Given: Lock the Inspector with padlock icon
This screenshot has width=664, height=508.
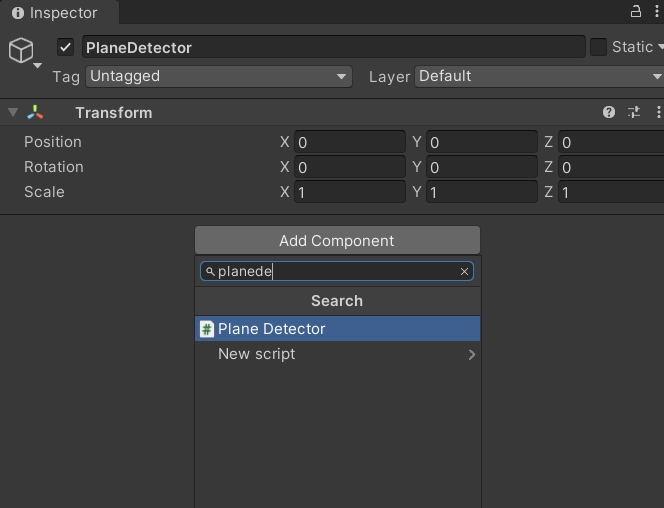Looking at the screenshot, I should coord(635,12).
